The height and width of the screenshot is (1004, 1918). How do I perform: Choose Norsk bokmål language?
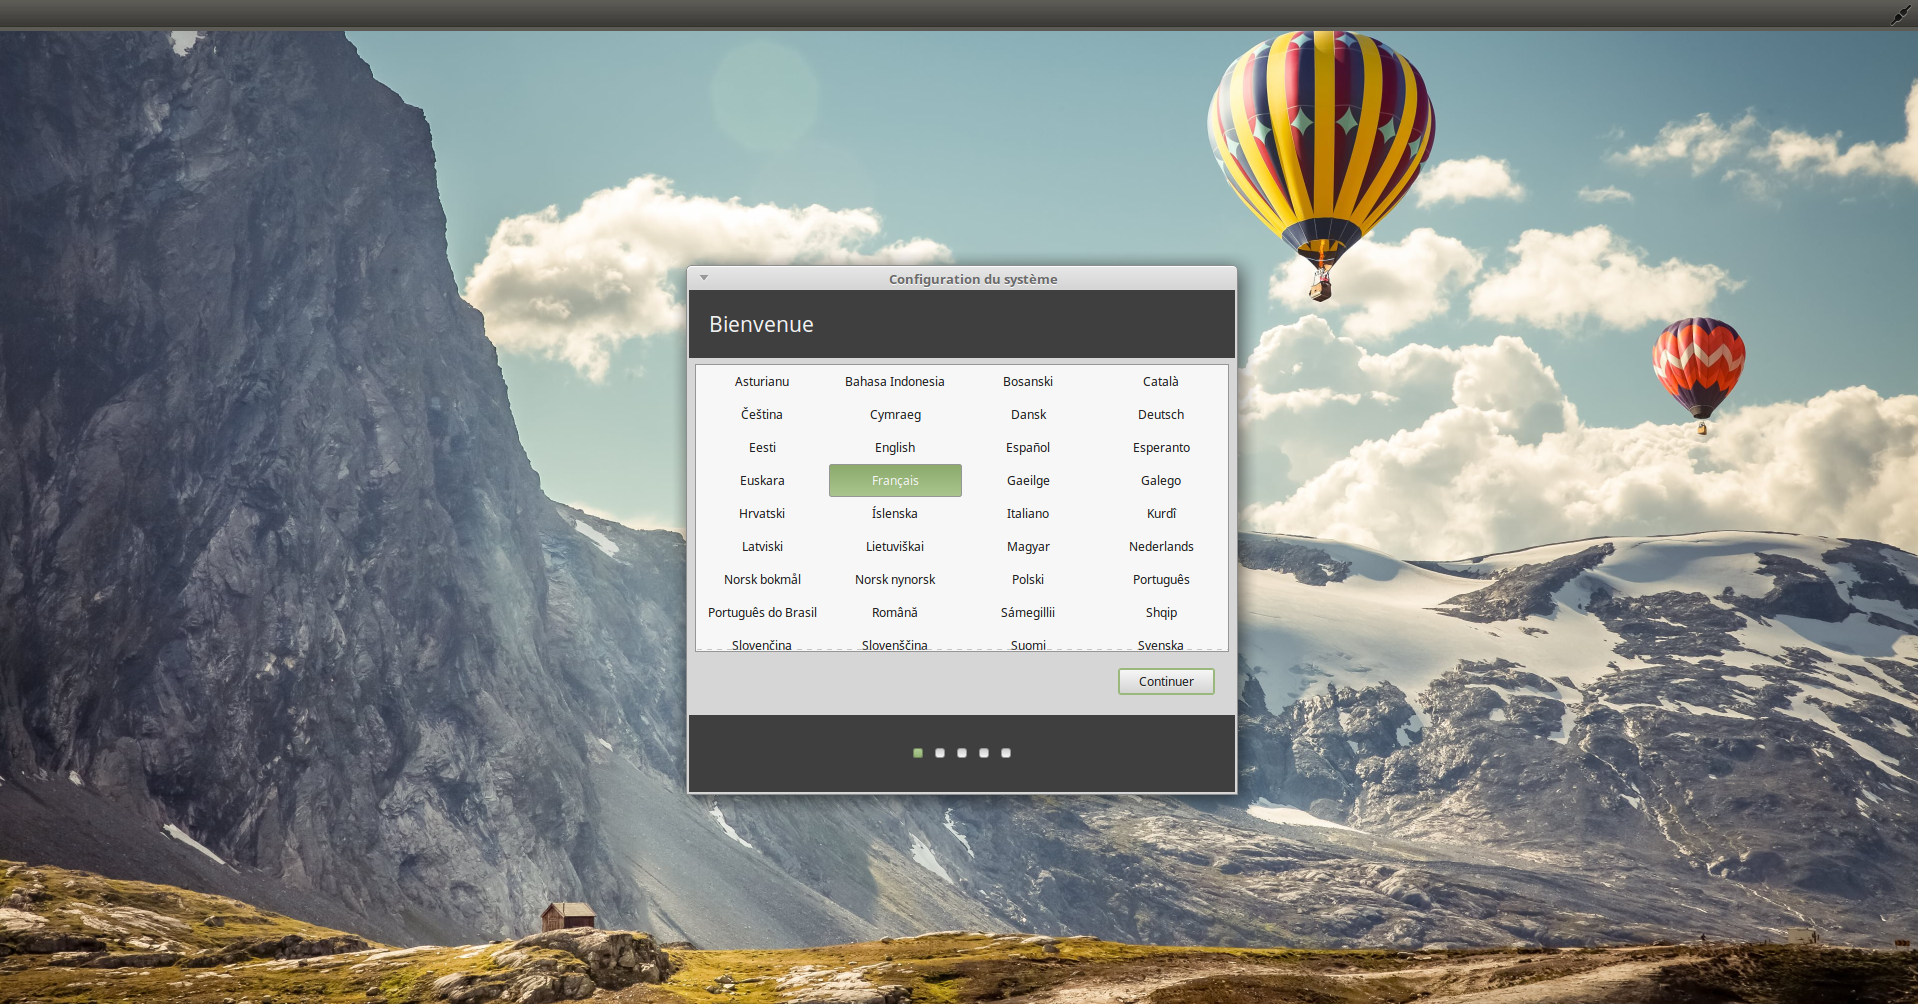pyautogui.click(x=762, y=580)
